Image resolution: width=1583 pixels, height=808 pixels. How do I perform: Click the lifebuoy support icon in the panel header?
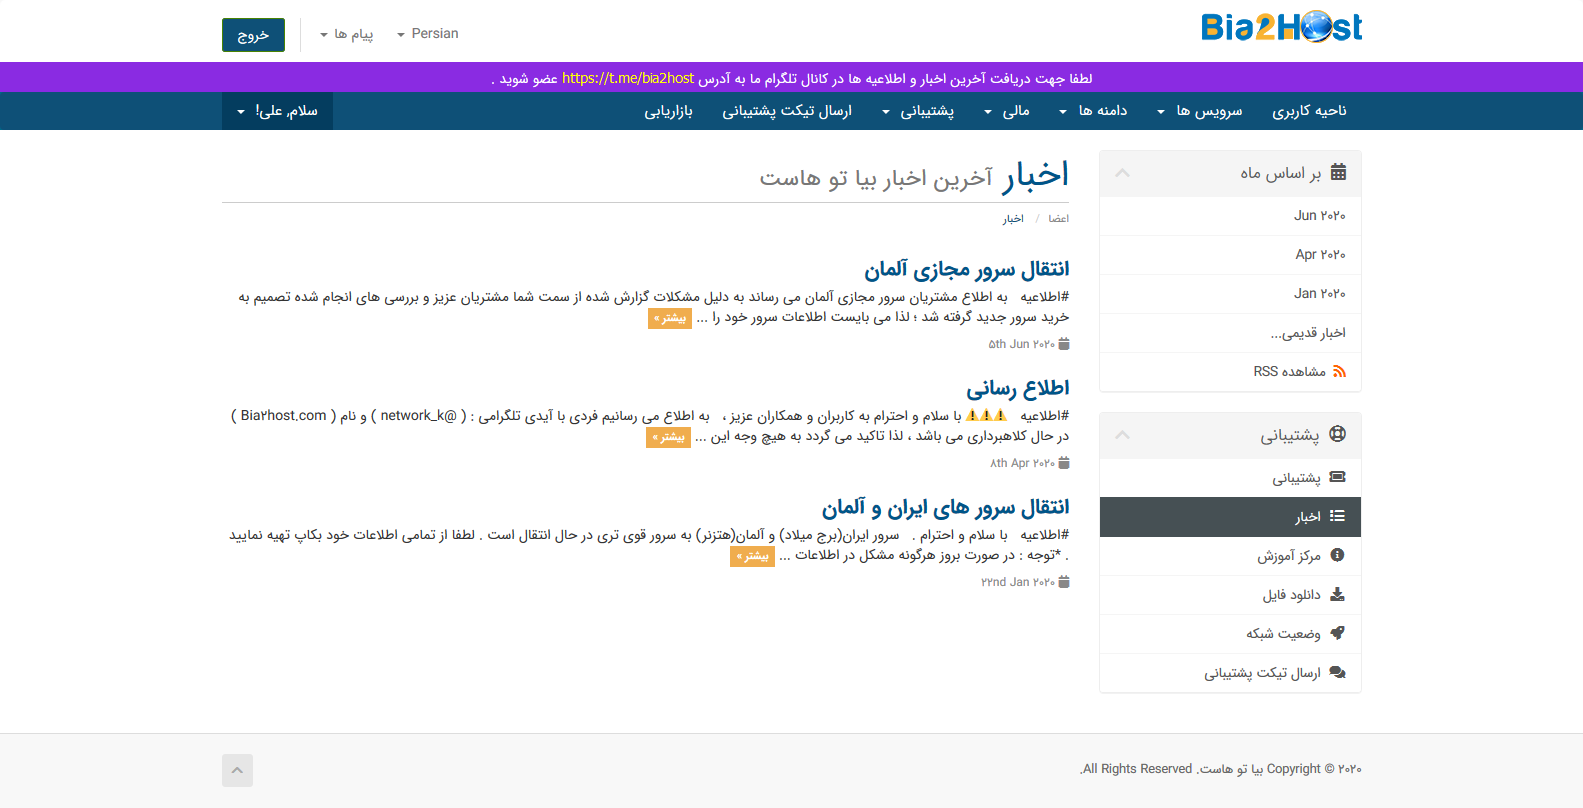click(1338, 434)
